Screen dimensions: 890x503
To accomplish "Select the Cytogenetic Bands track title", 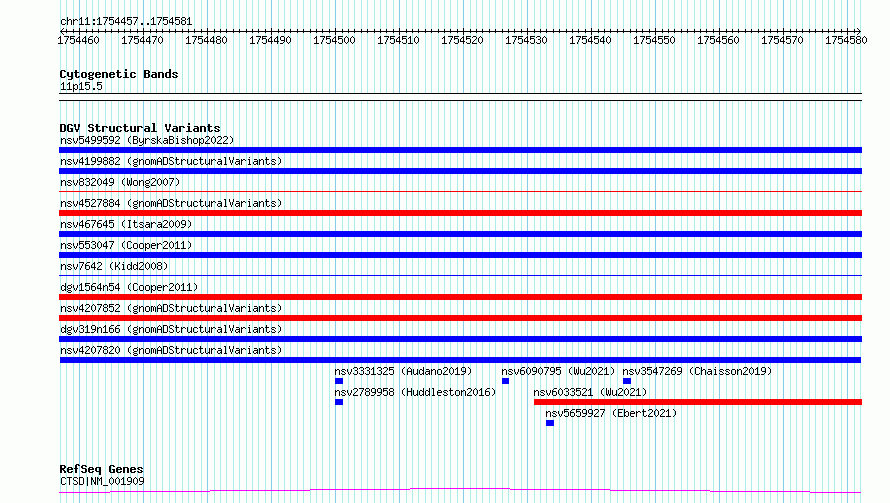I will tap(119, 74).
